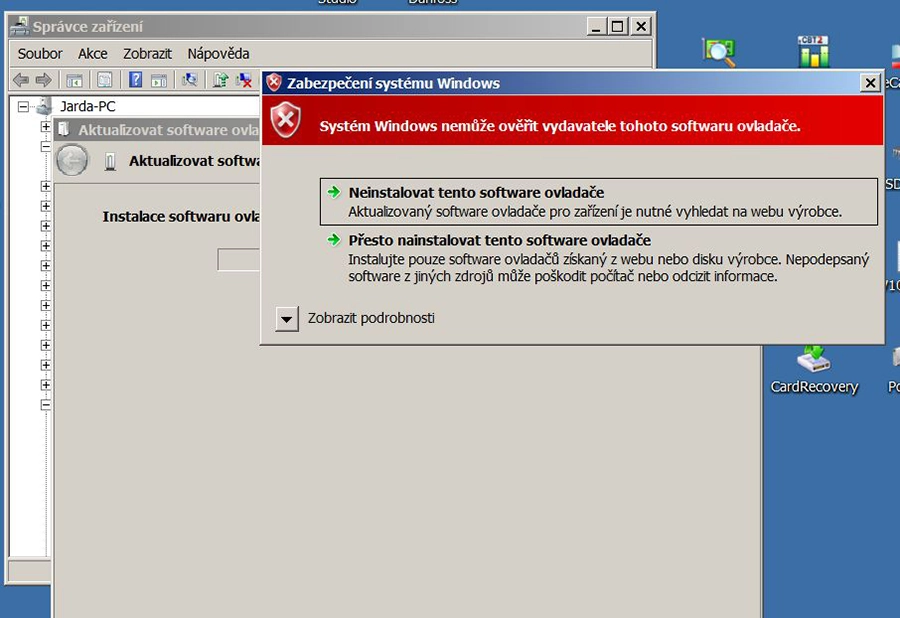Click the Zobrazit podrobnosti label text
Image resolution: width=900 pixels, height=618 pixels.
pos(371,318)
